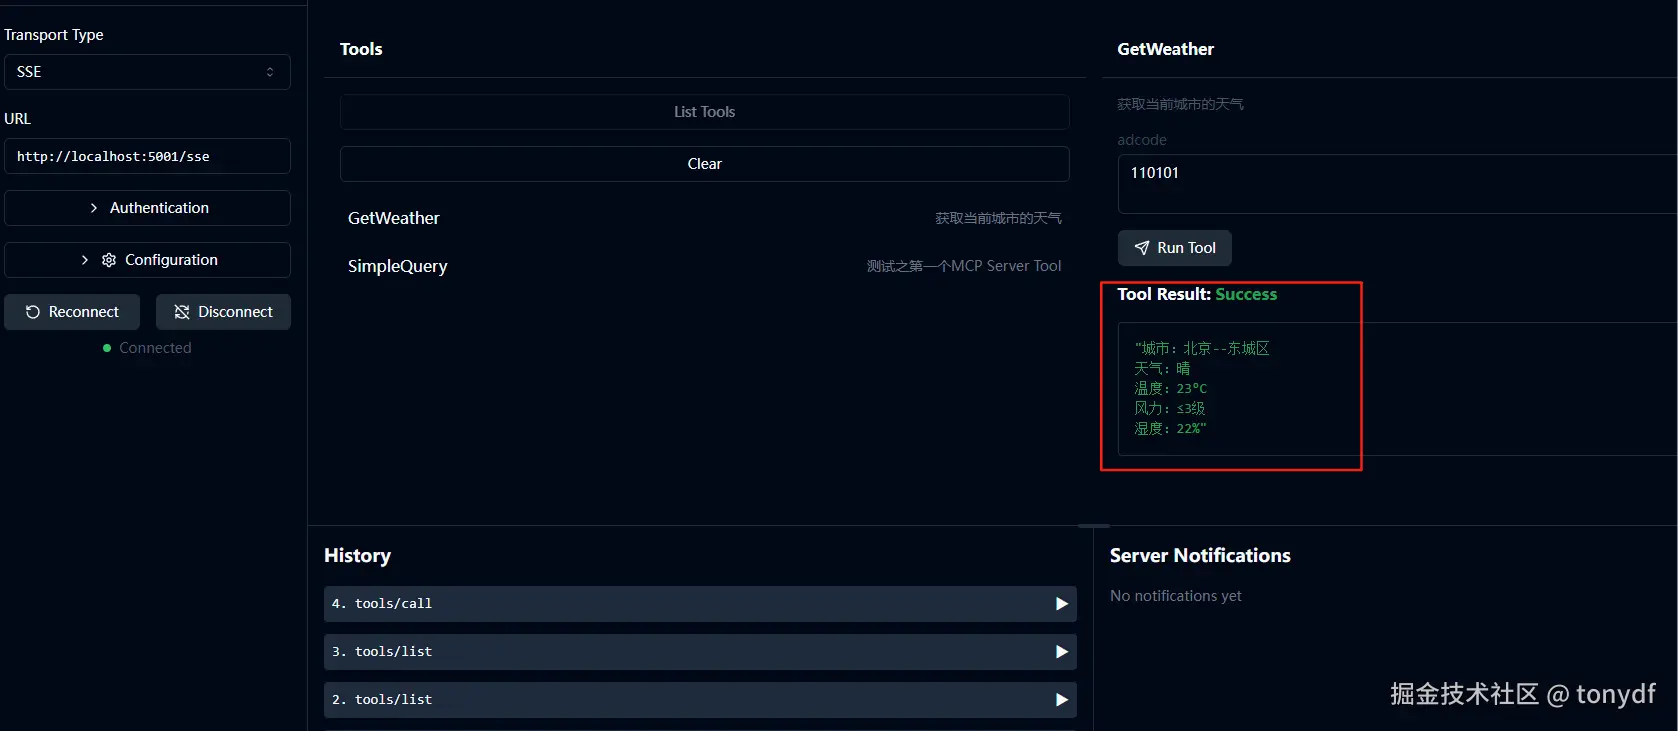Open the Transport Type SSE dropdown
The height and width of the screenshot is (731, 1678).
pos(147,72)
